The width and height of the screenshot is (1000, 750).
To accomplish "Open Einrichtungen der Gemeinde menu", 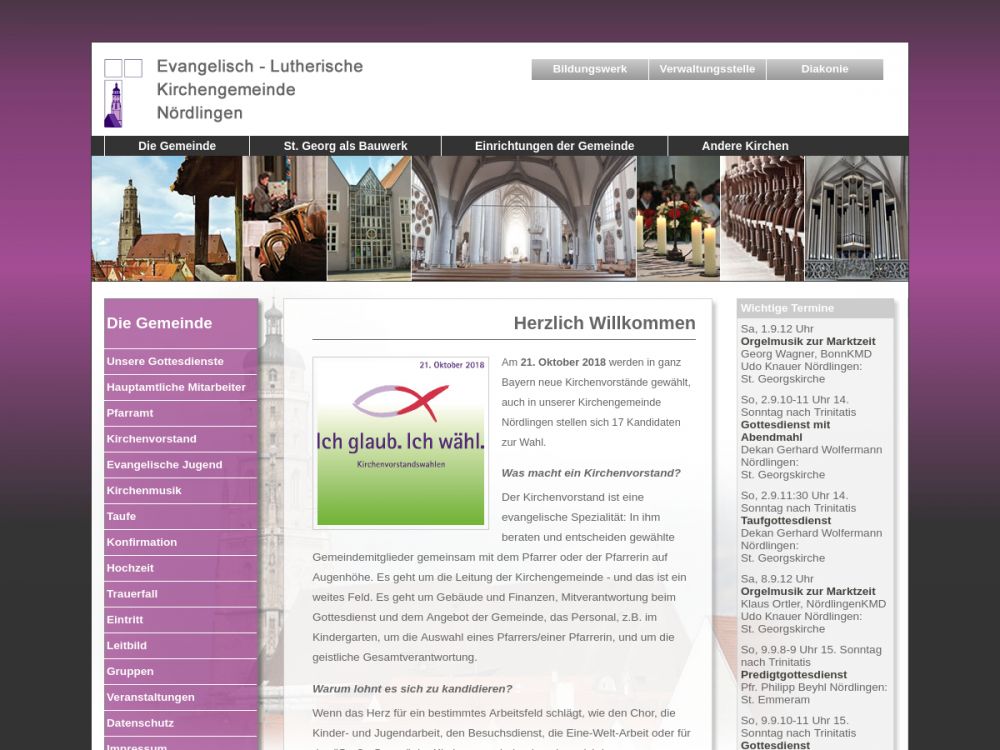I will point(554,146).
